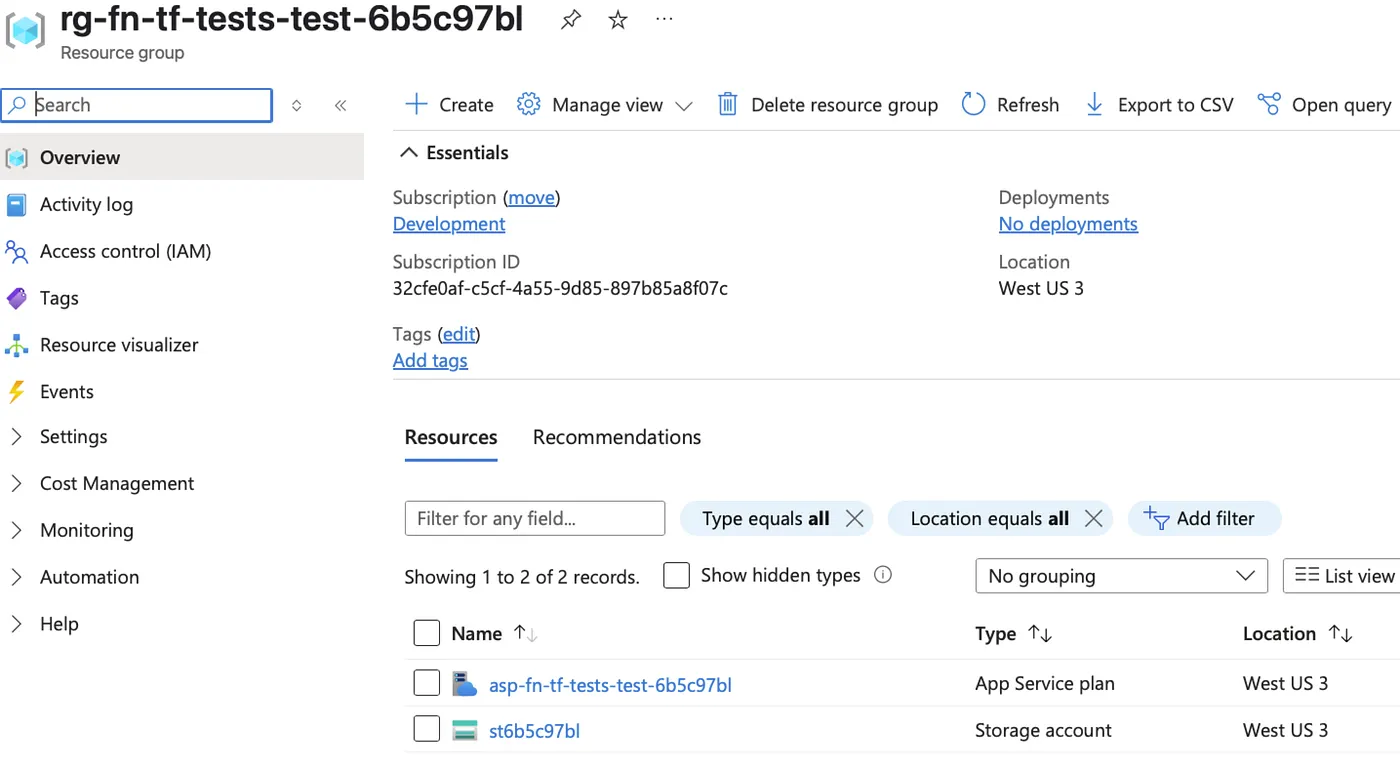This screenshot has height=776, width=1400.
Task: Collapse the Essentials section
Action: 408,153
